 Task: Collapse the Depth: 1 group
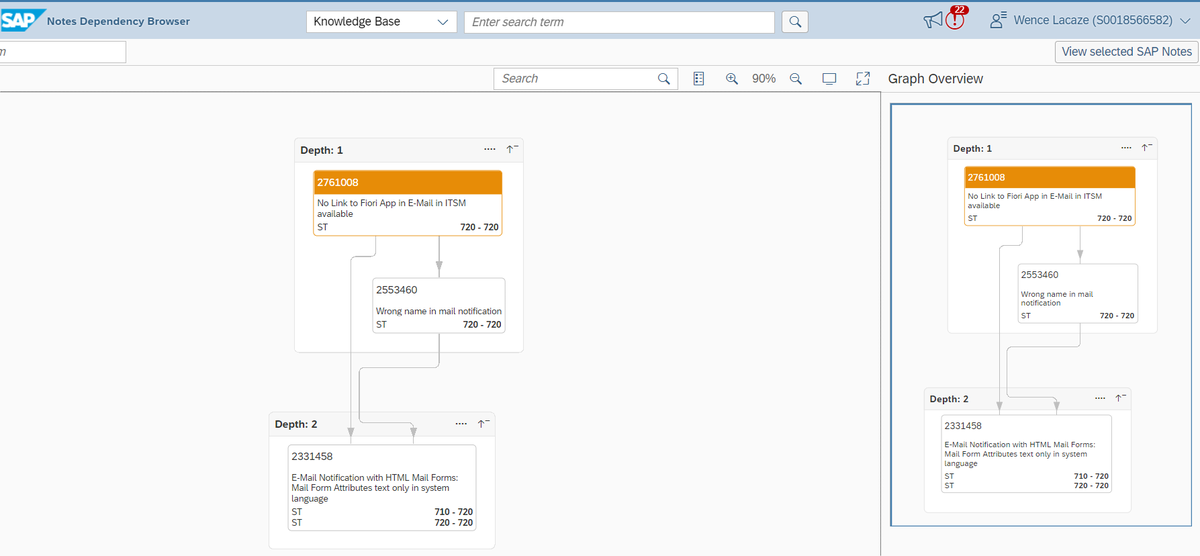tap(512, 150)
